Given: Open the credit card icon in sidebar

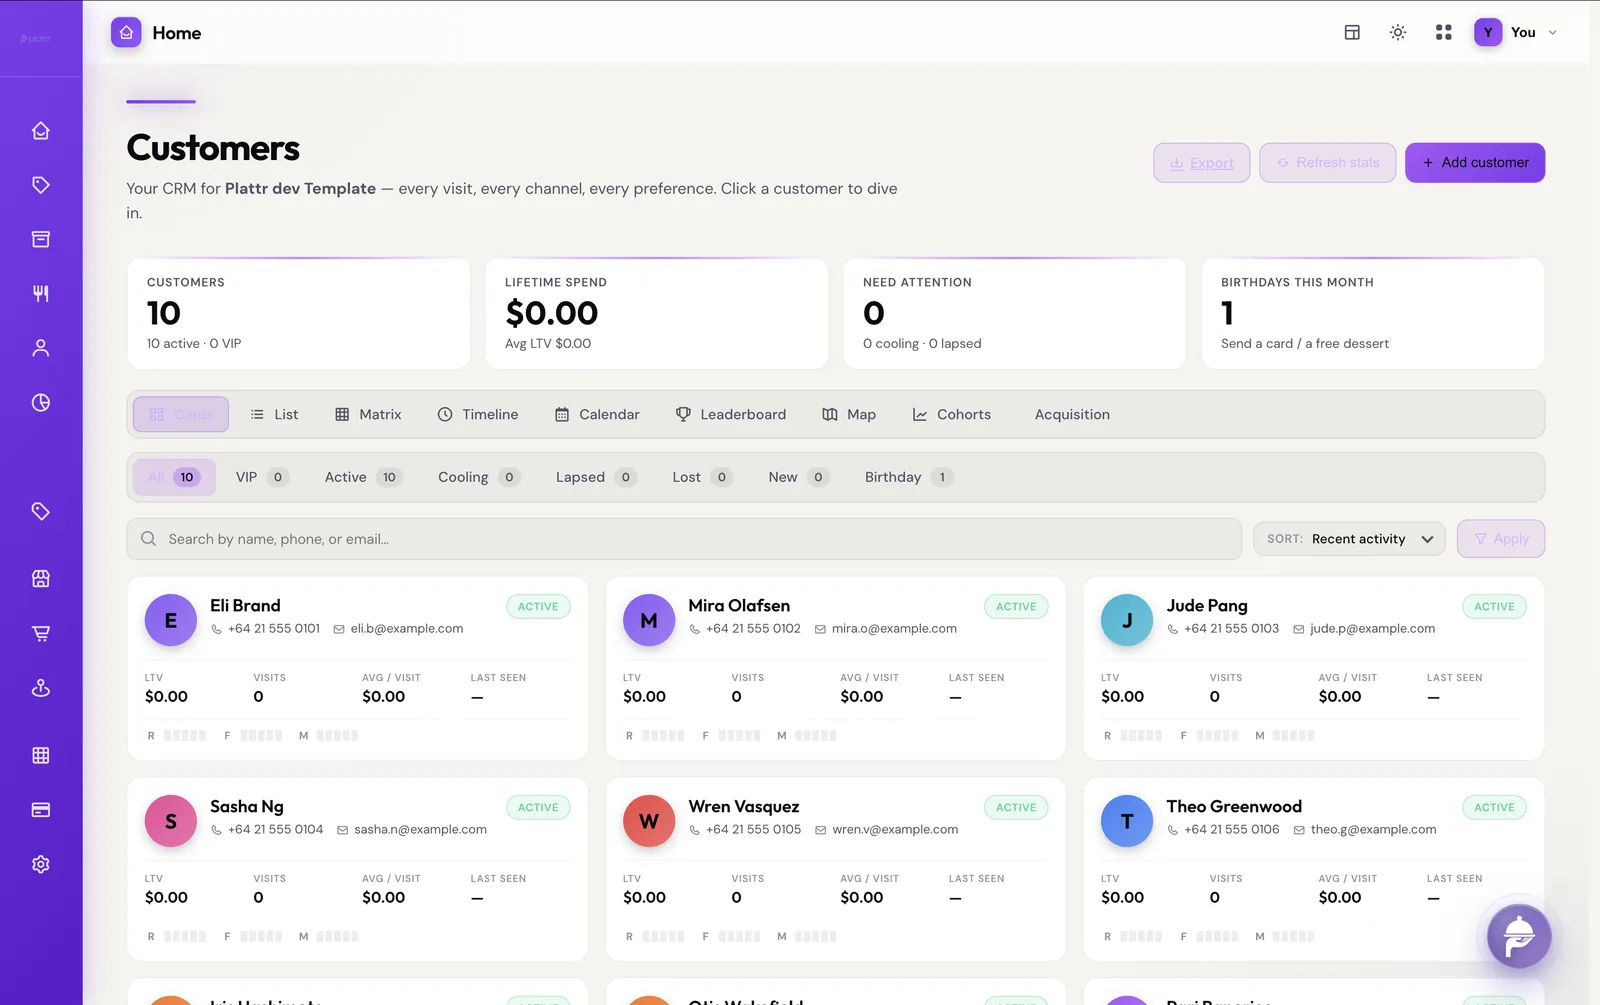Looking at the screenshot, I should [x=41, y=810].
